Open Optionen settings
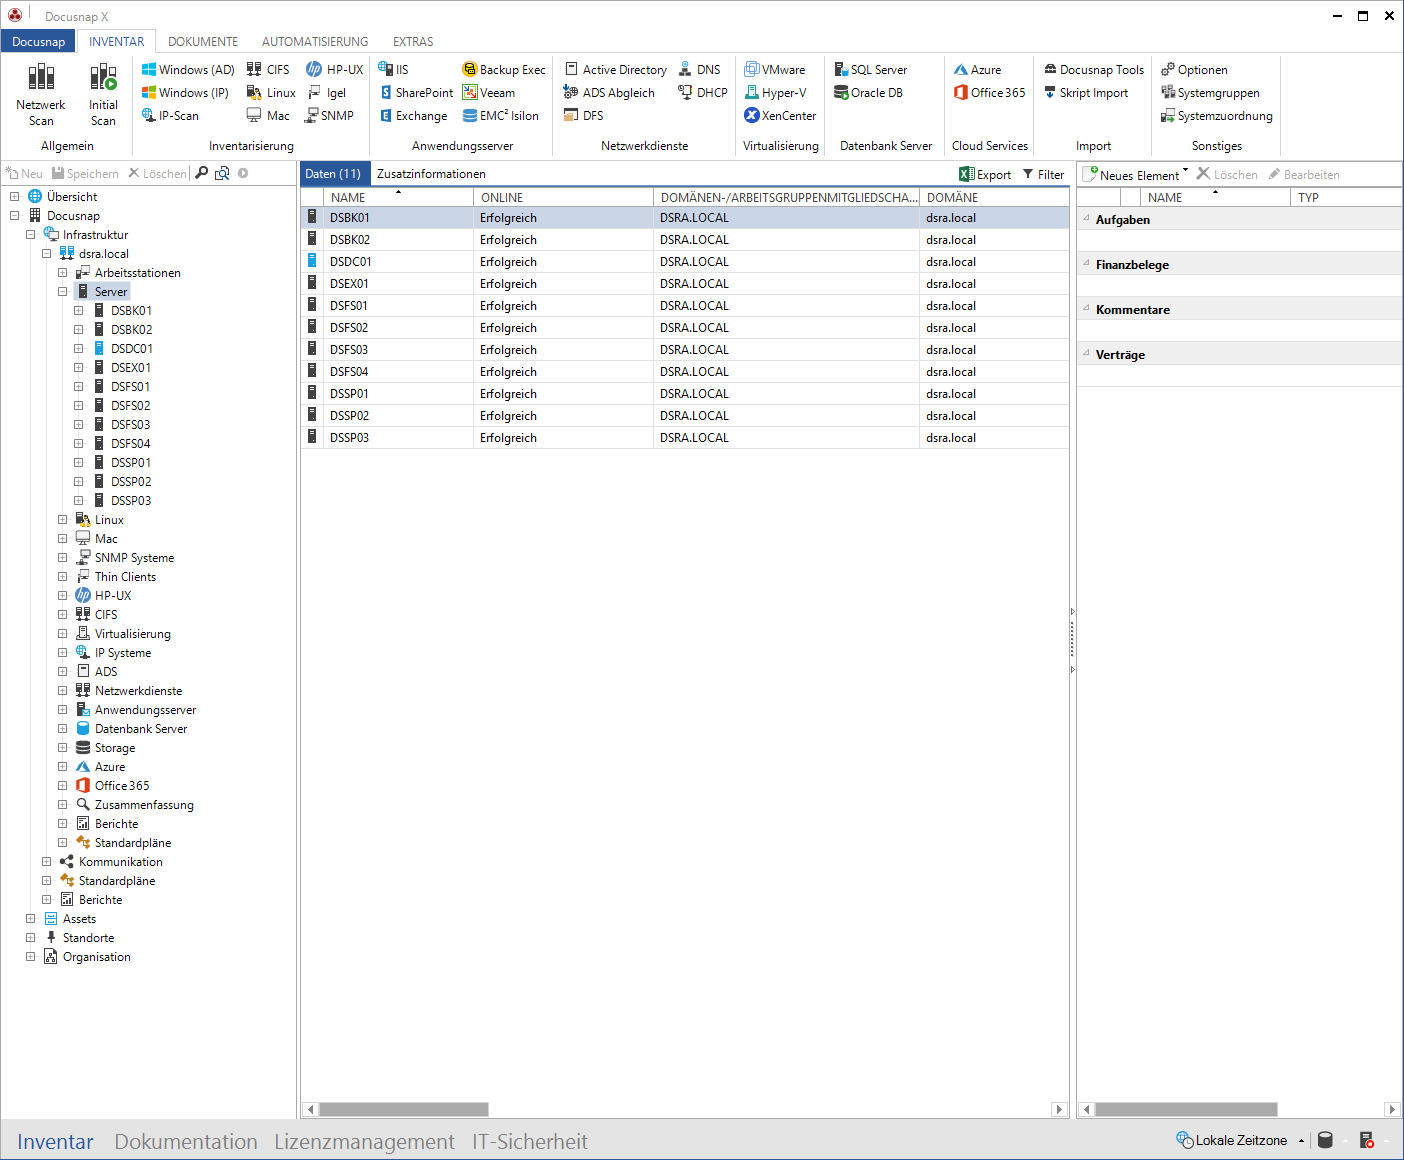 tap(1194, 70)
